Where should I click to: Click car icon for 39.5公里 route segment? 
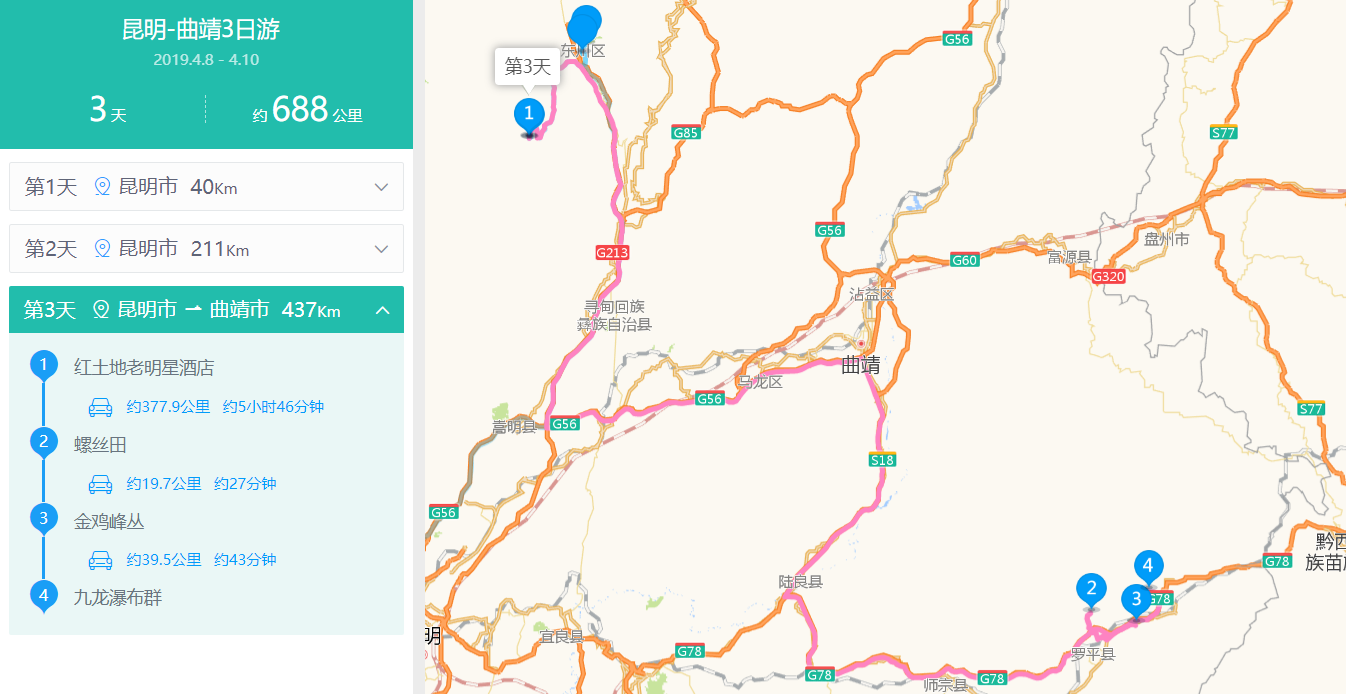[100, 560]
